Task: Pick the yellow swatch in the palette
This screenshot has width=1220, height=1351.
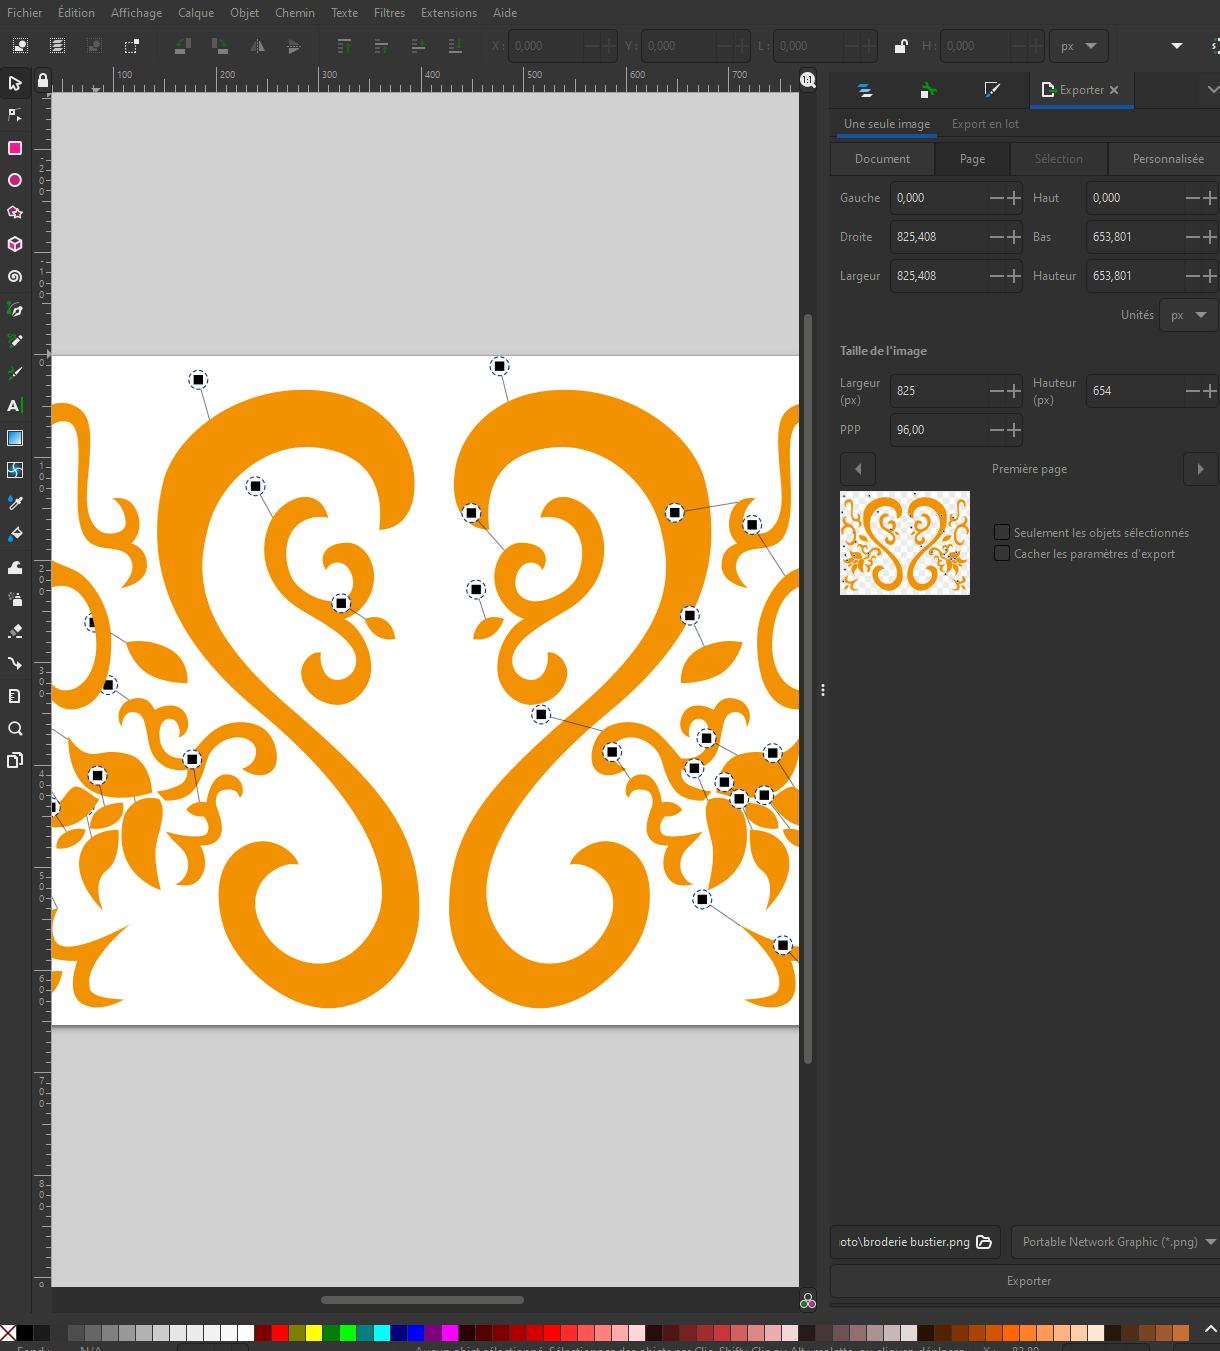Action: coord(314,1333)
